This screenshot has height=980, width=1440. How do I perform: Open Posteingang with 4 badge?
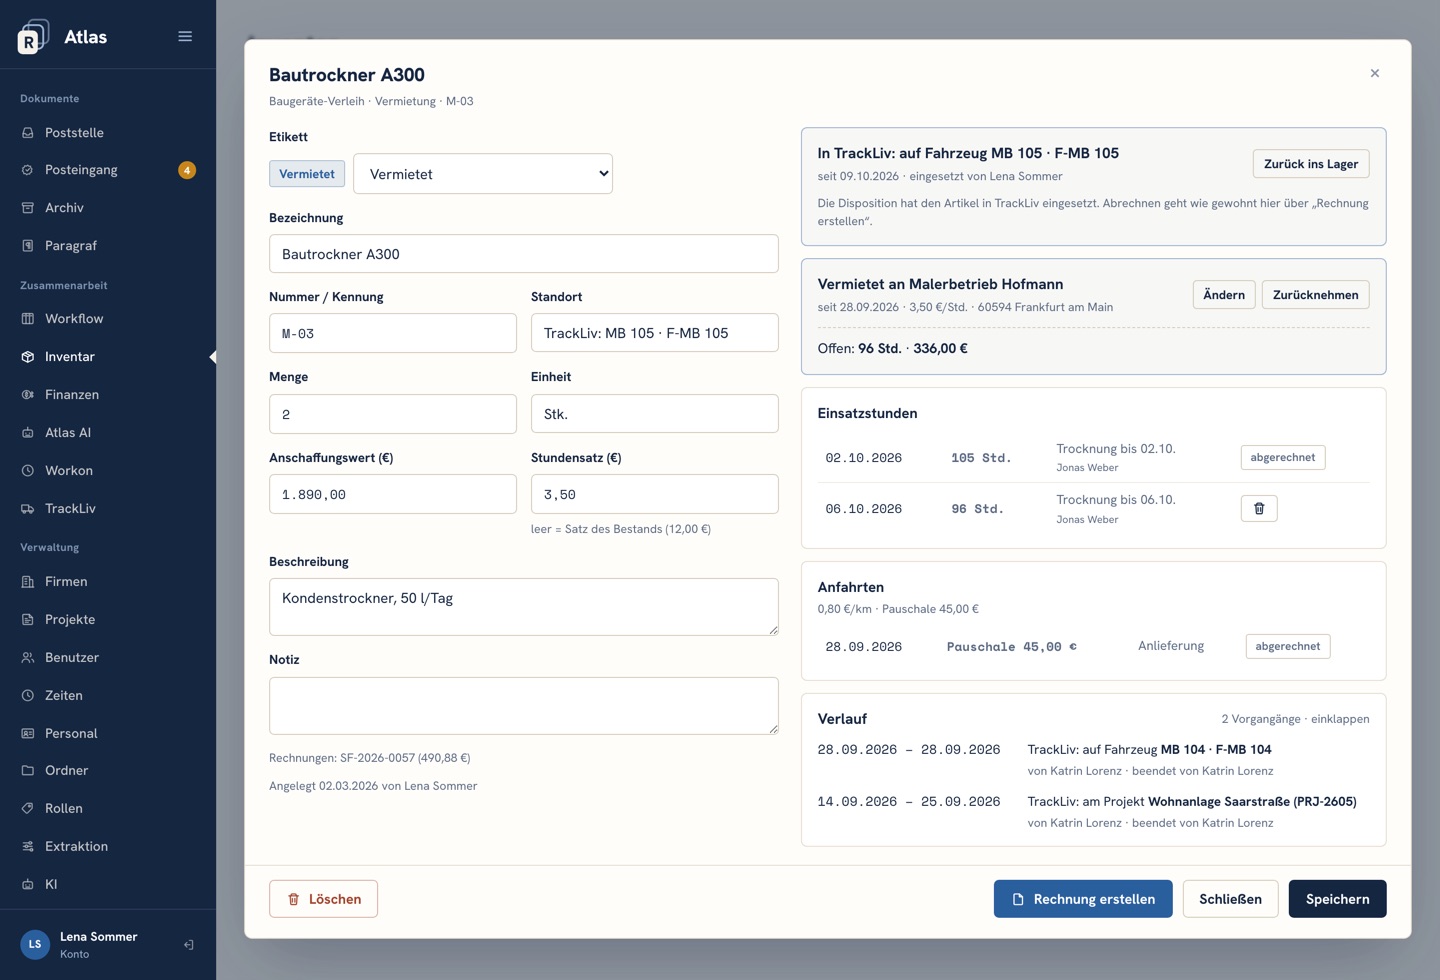[108, 170]
